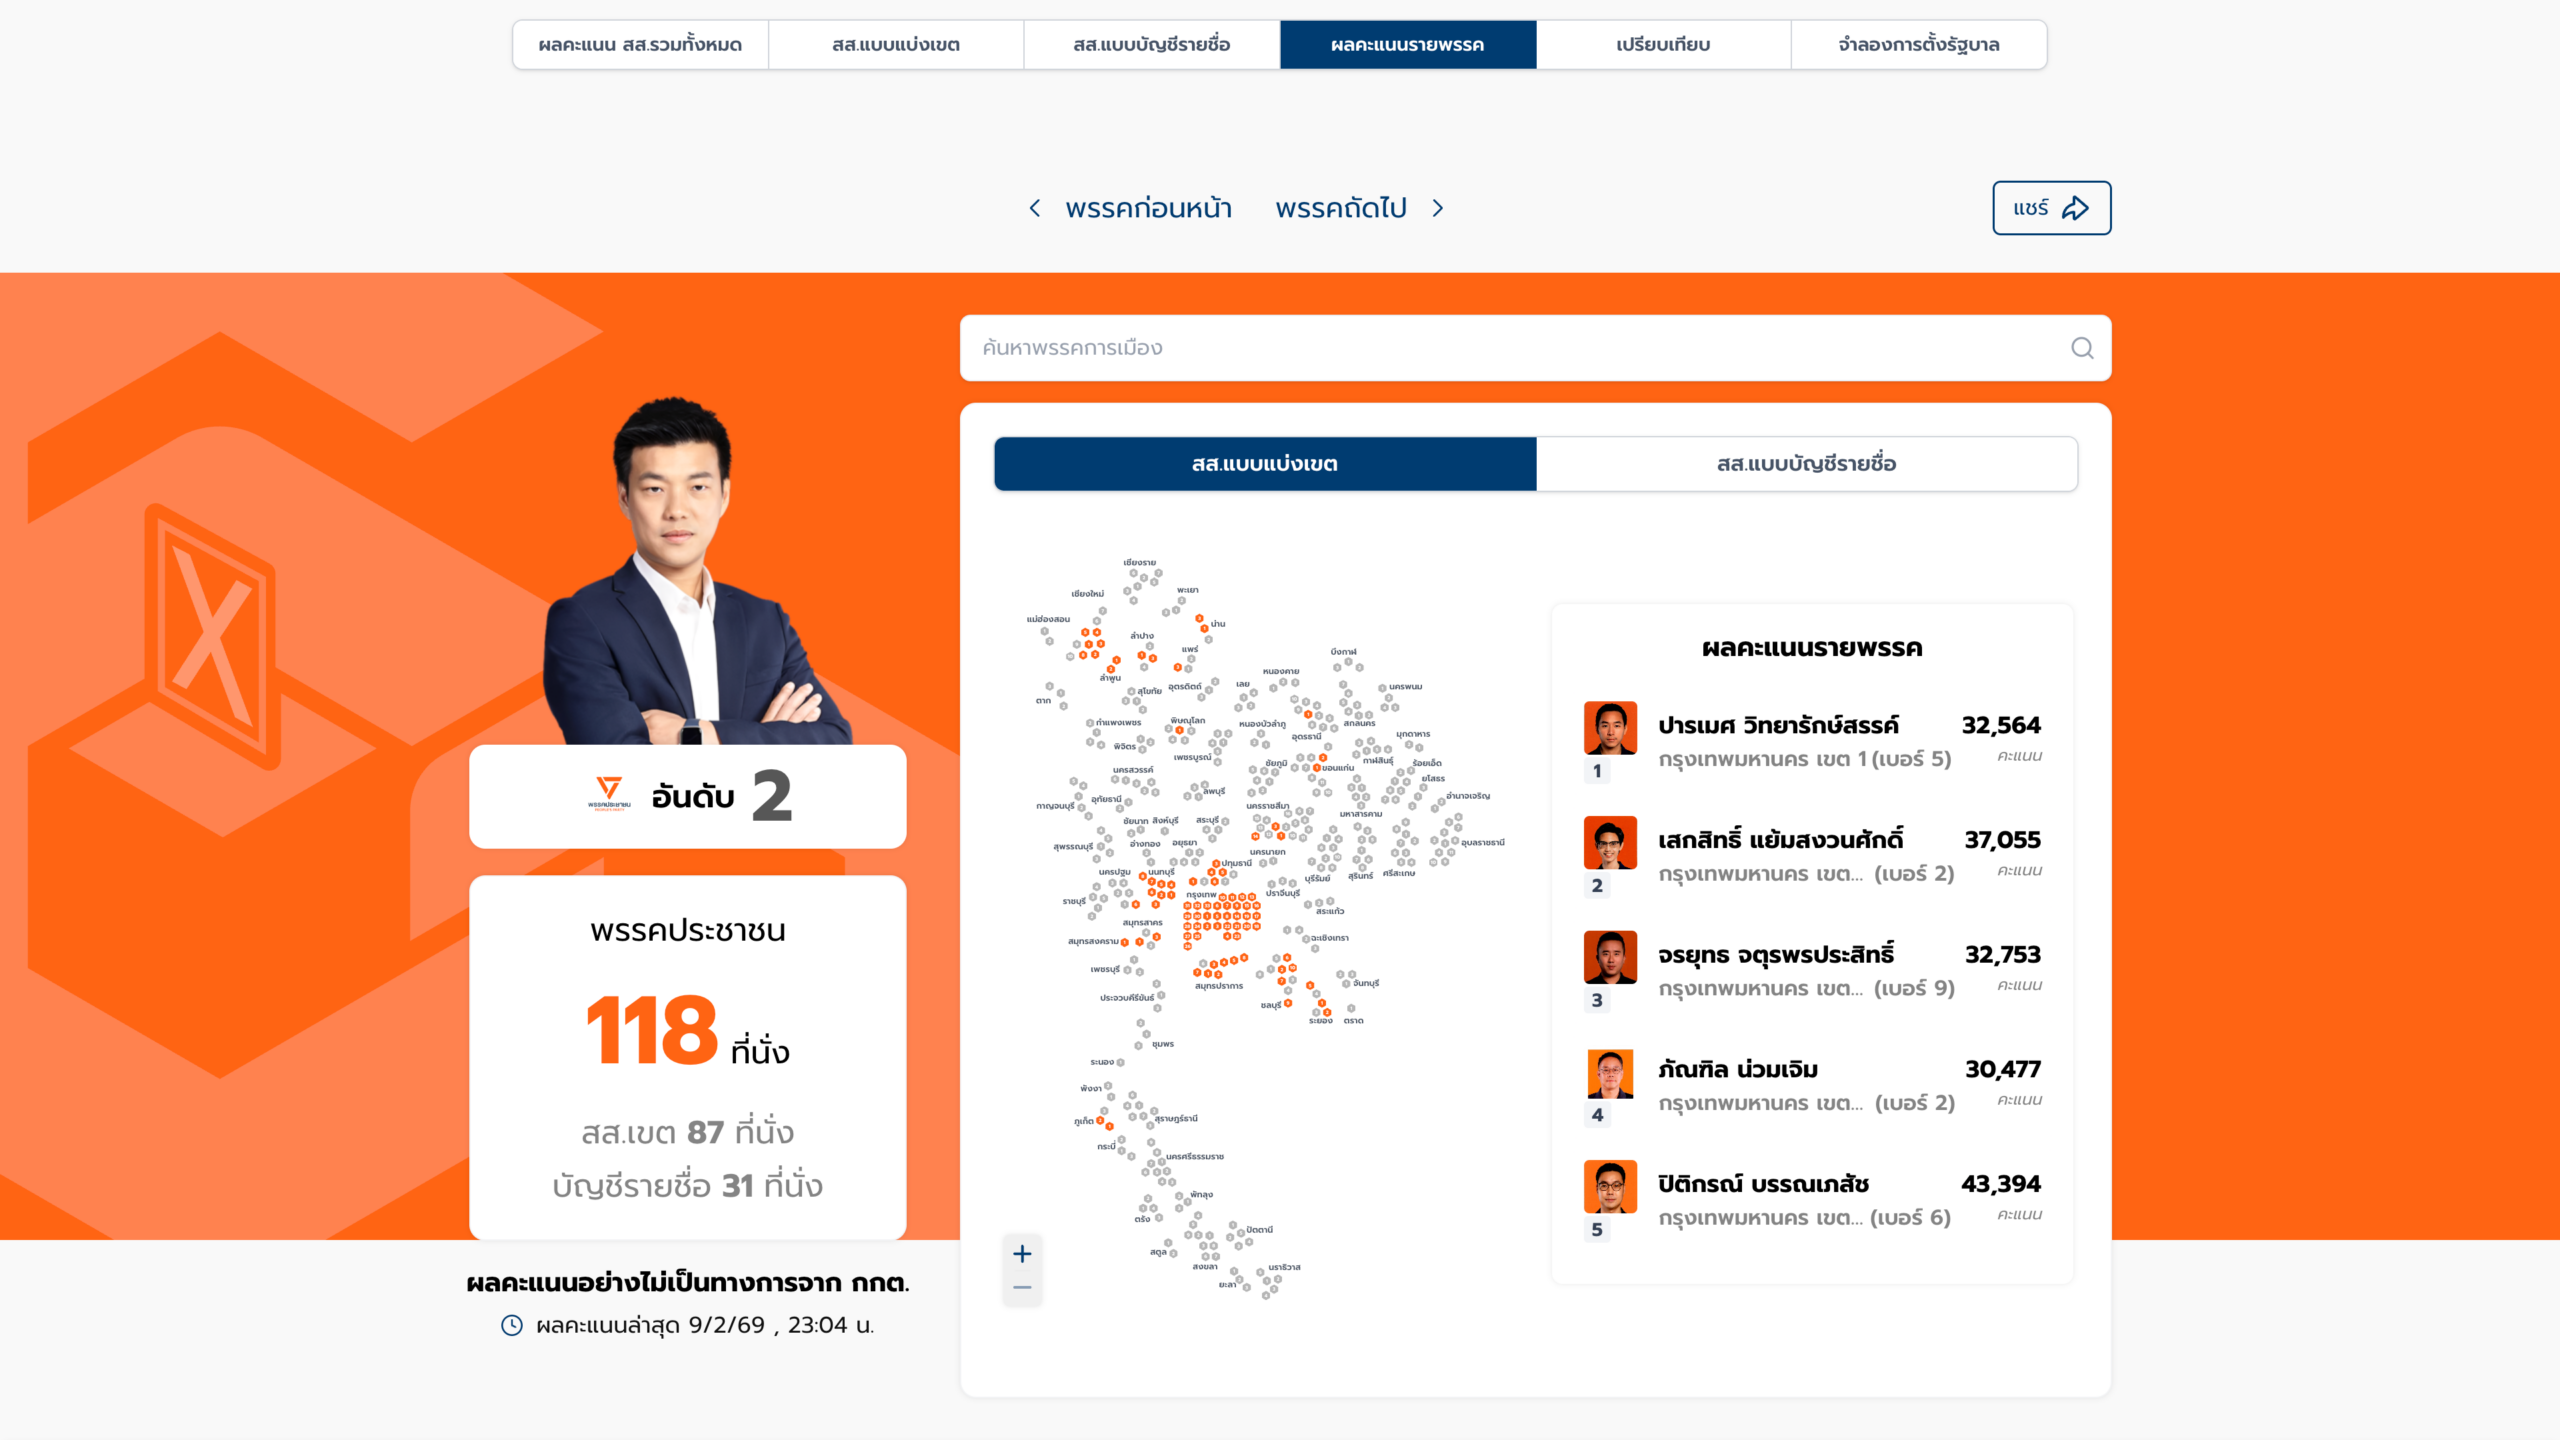Open the จำลองการตั้งรัฐบาล tab
This screenshot has width=2560, height=1440.
tap(1918, 45)
